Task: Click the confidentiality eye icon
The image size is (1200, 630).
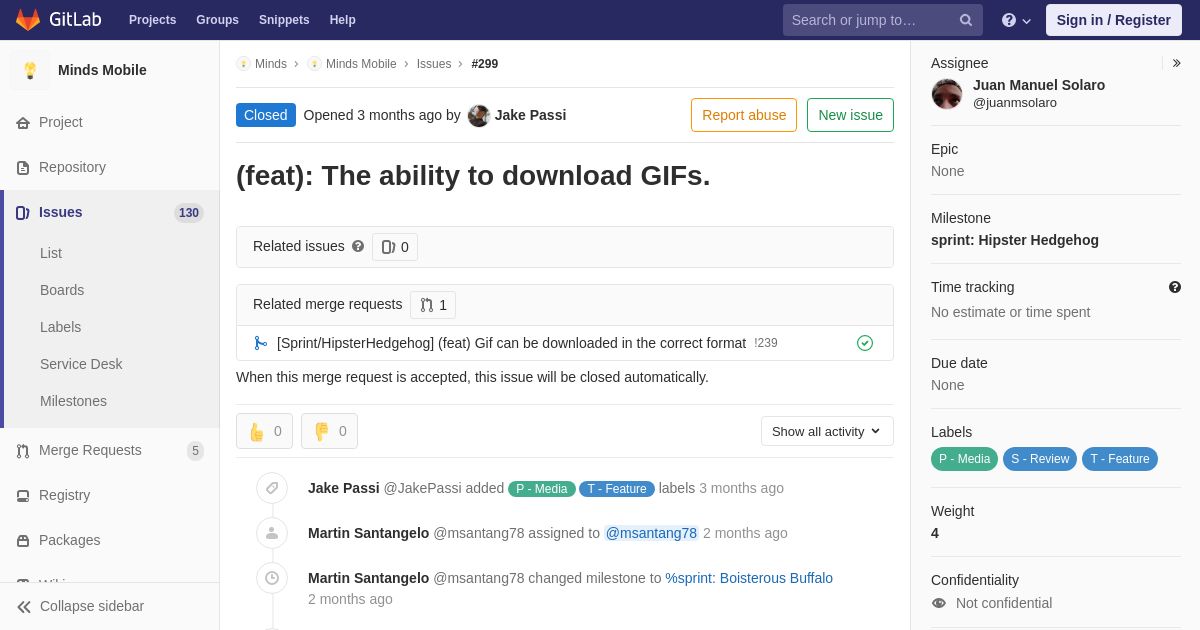Action: coord(939,603)
